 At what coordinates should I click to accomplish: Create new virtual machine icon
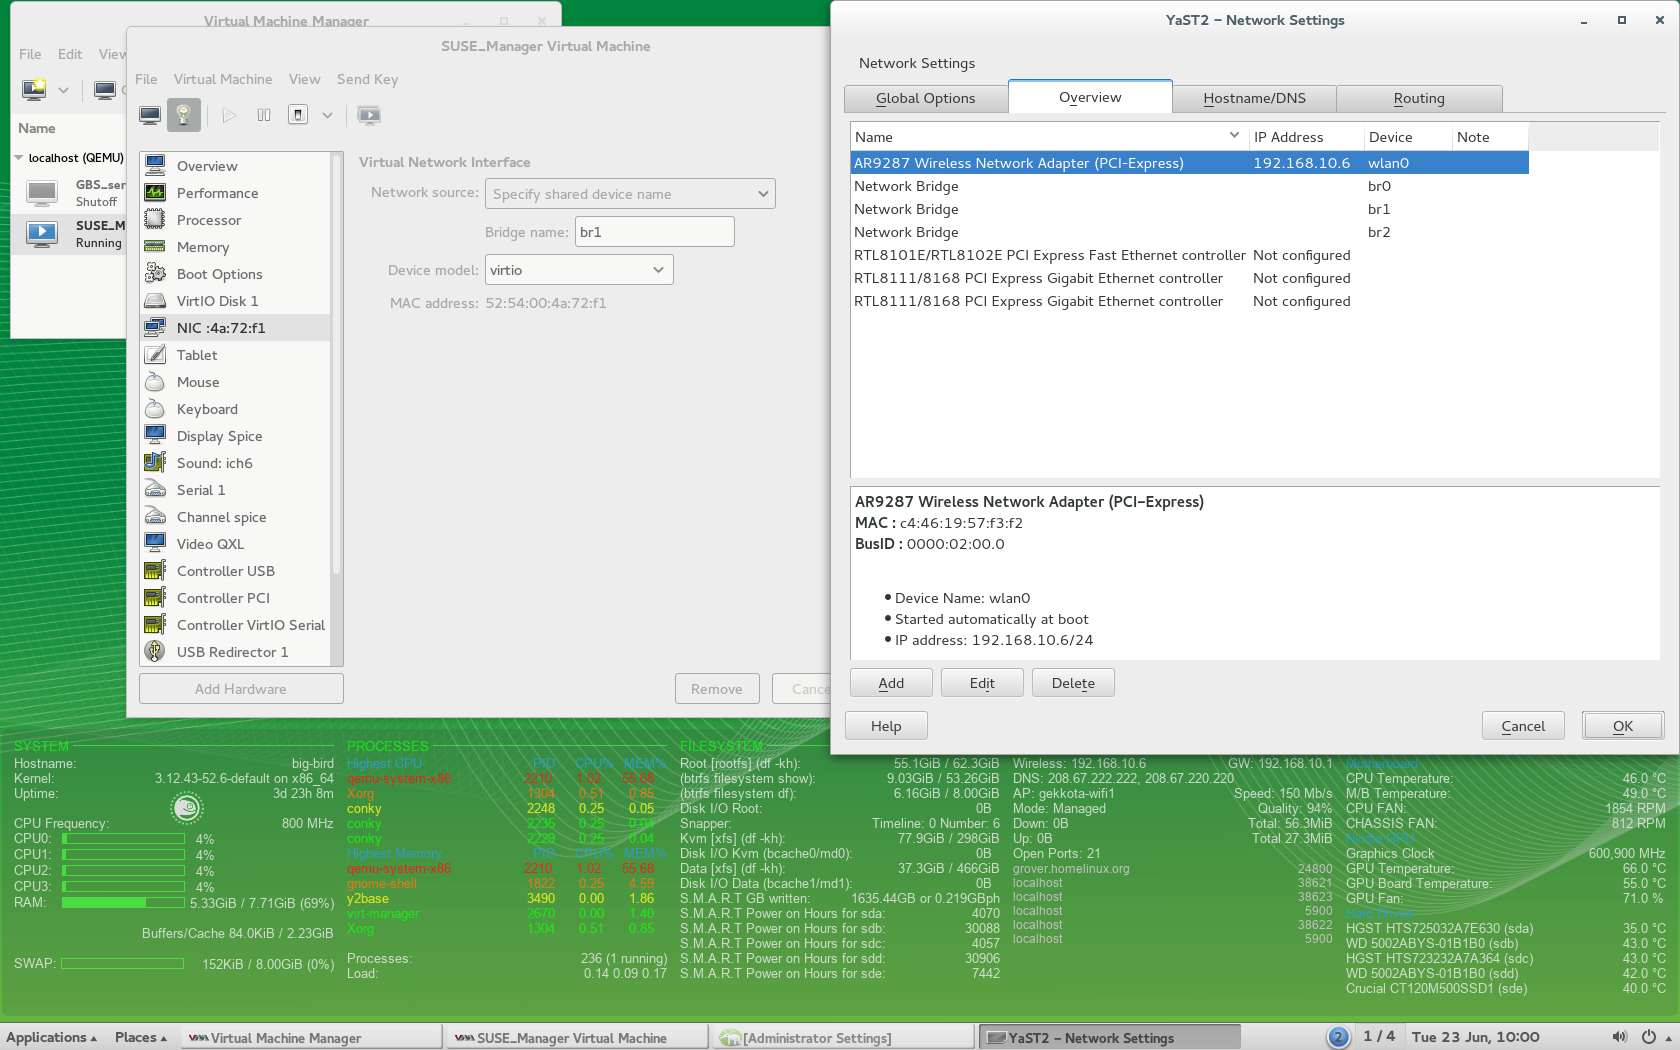click(34, 90)
